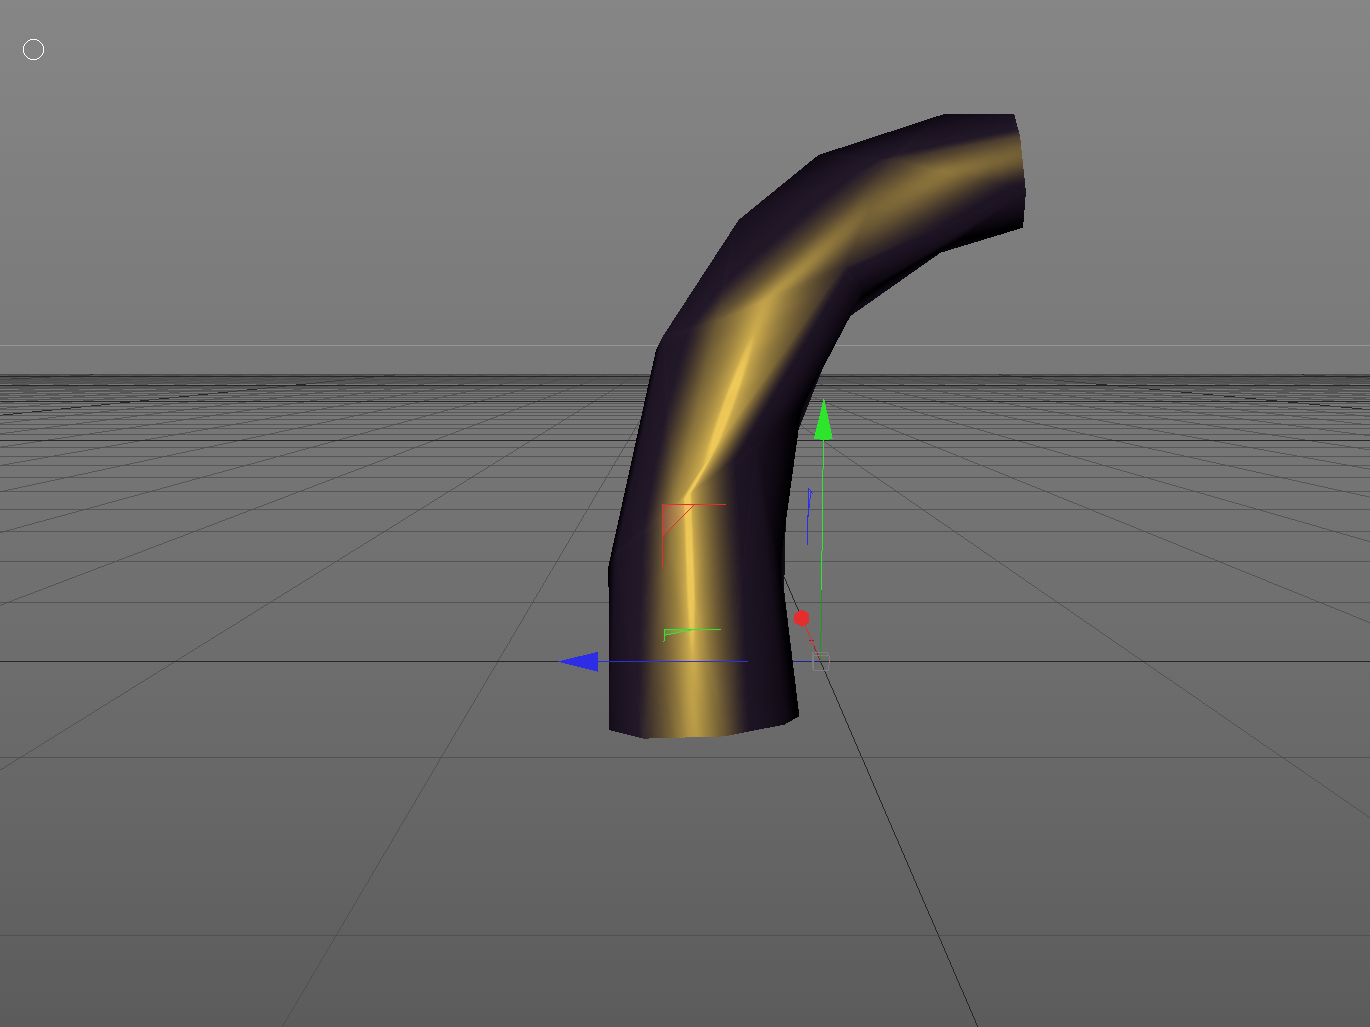
Task: Grab the green Y-axis arrow of the gizmo
Action: tap(822, 420)
